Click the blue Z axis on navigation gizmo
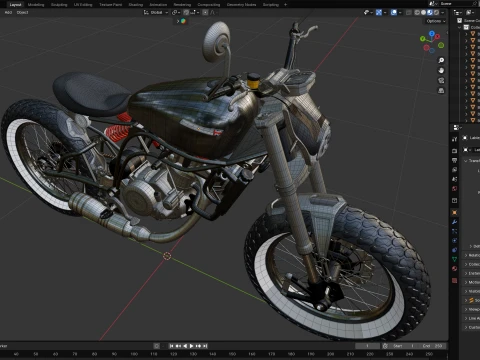This screenshot has height=360, width=480. click(432, 34)
